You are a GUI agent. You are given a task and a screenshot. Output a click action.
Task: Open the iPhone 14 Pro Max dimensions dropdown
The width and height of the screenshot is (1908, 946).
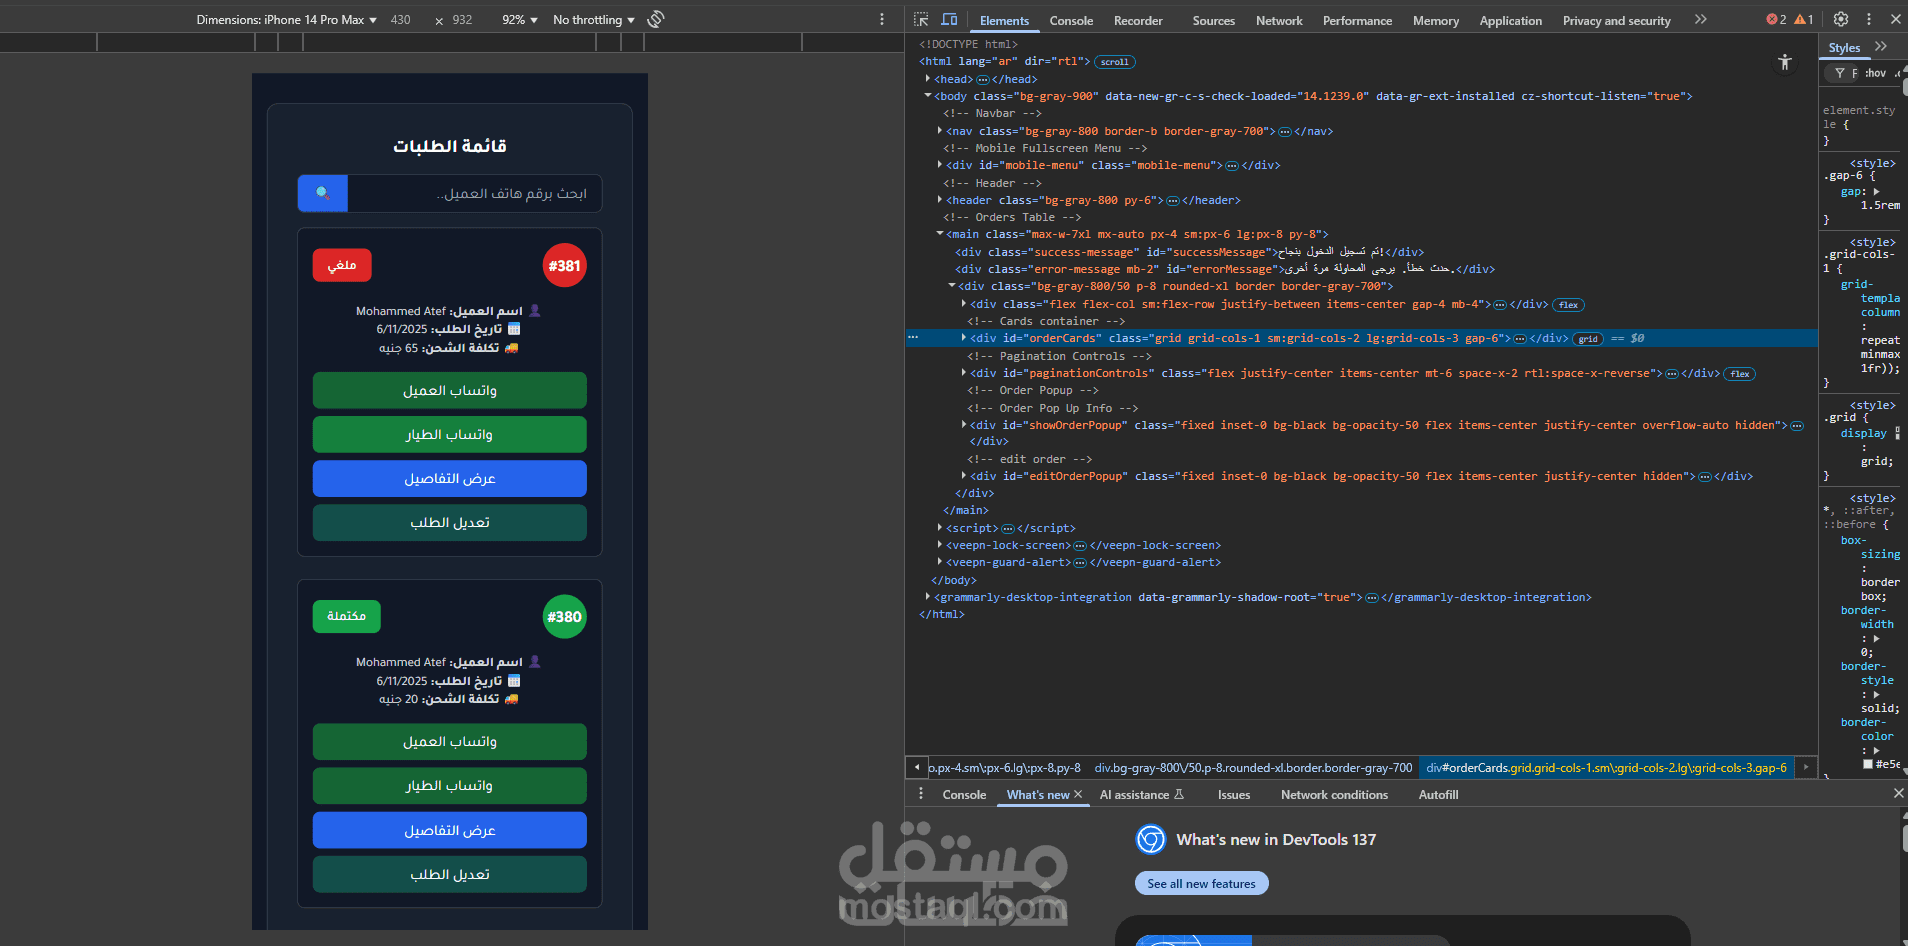pos(287,20)
